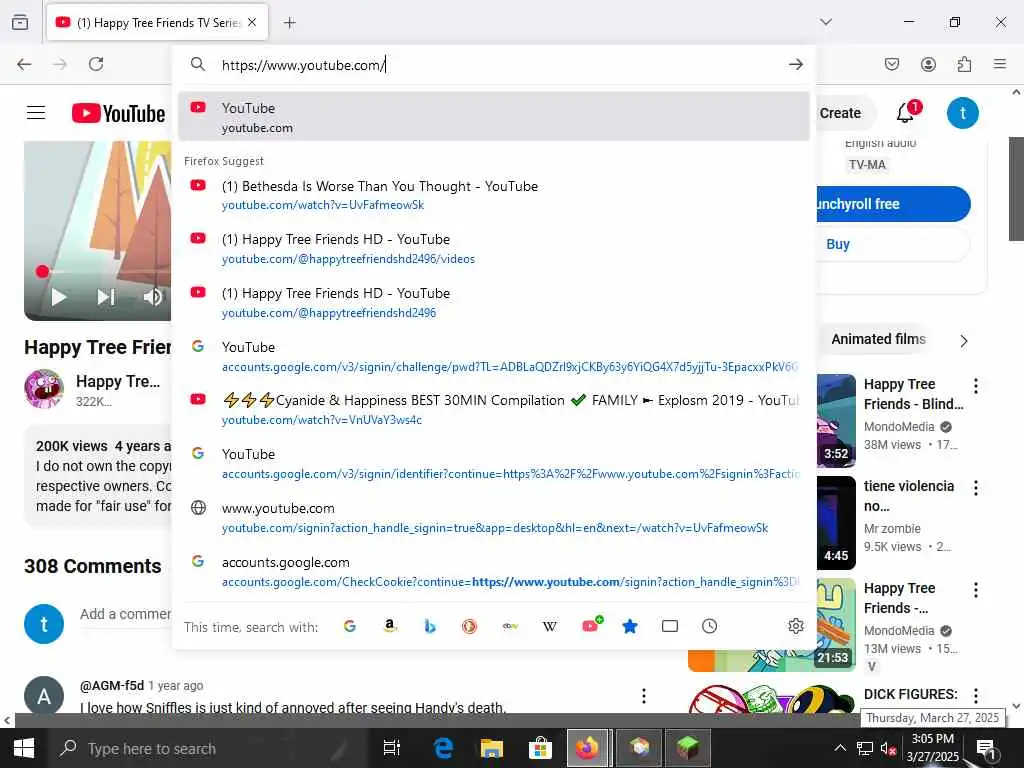The image size is (1024, 768).
Task: Open File Explorer from taskbar
Action: pos(492,748)
